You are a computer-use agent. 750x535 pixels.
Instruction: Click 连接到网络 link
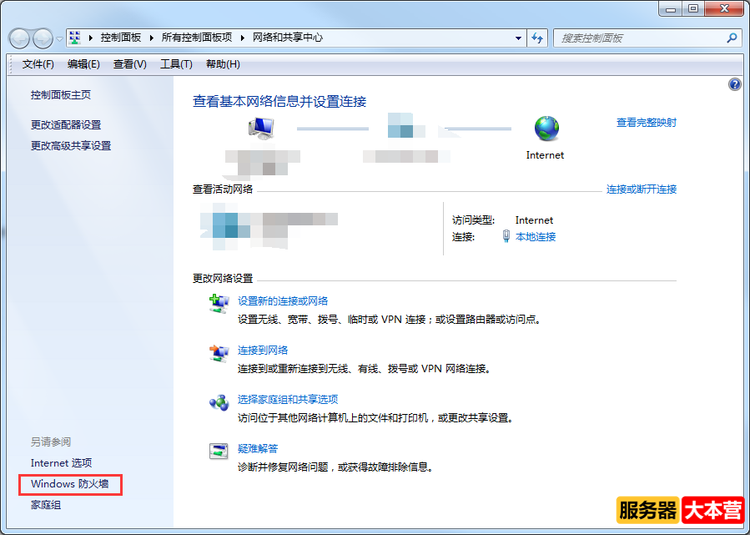pyautogui.click(x=263, y=350)
